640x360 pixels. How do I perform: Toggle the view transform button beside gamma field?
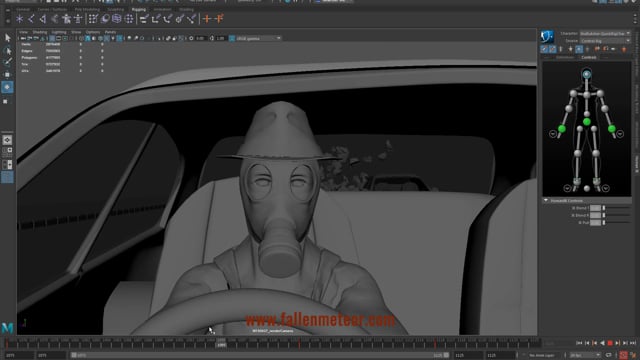point(232,38)
